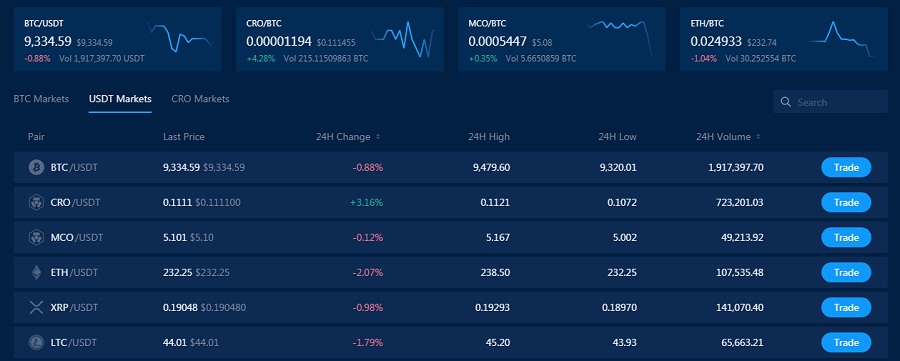Image resolution: width=900 pixels, height=361 pixels.
Task: Open the CRO/BTC ticker card sparkline
Action: pyautogui.click(x=404, y=39)
